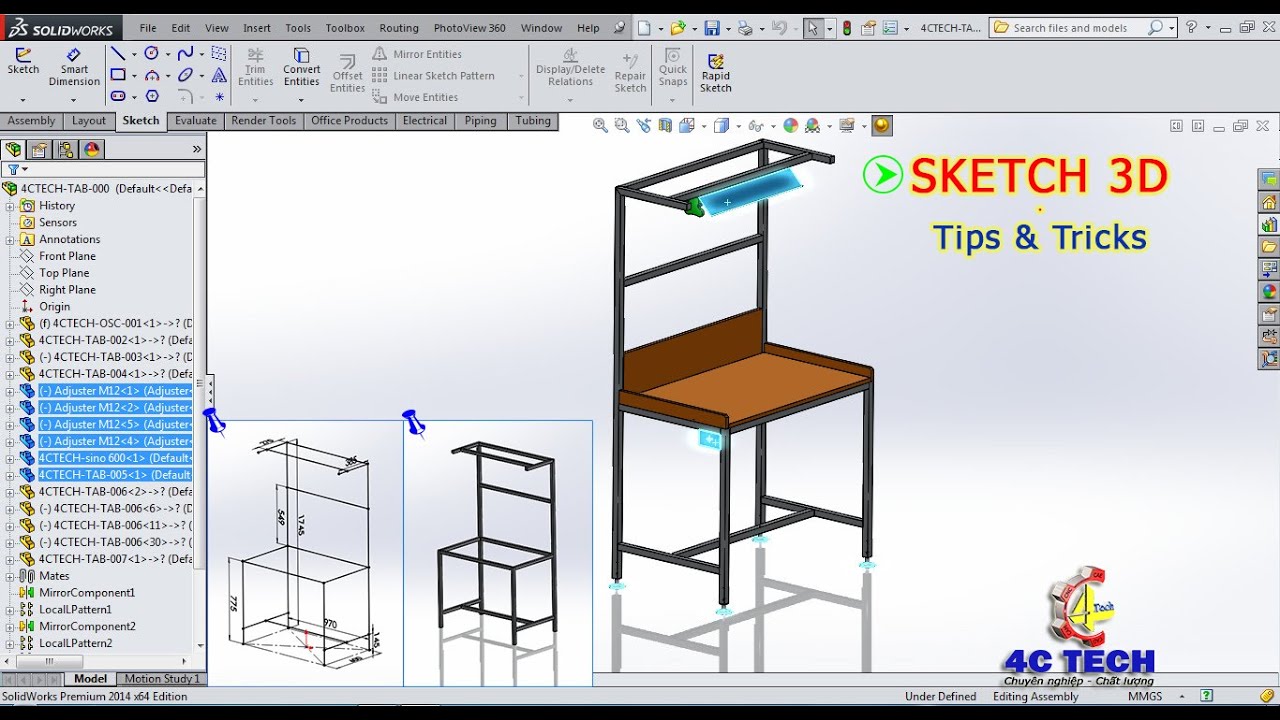The height and width of the screenshot is (720, 1280).
Task: Click the Section View icon
Action: 665,125
